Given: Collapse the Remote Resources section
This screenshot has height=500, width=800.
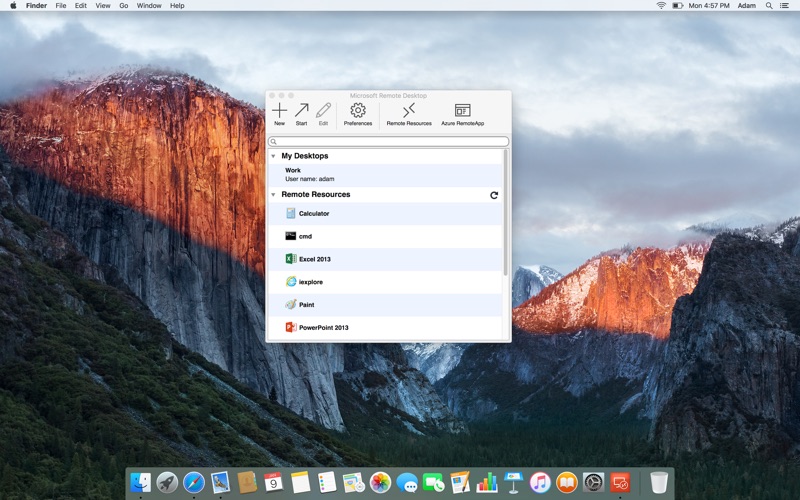Looking at the screenshot, I should point(273,195).
